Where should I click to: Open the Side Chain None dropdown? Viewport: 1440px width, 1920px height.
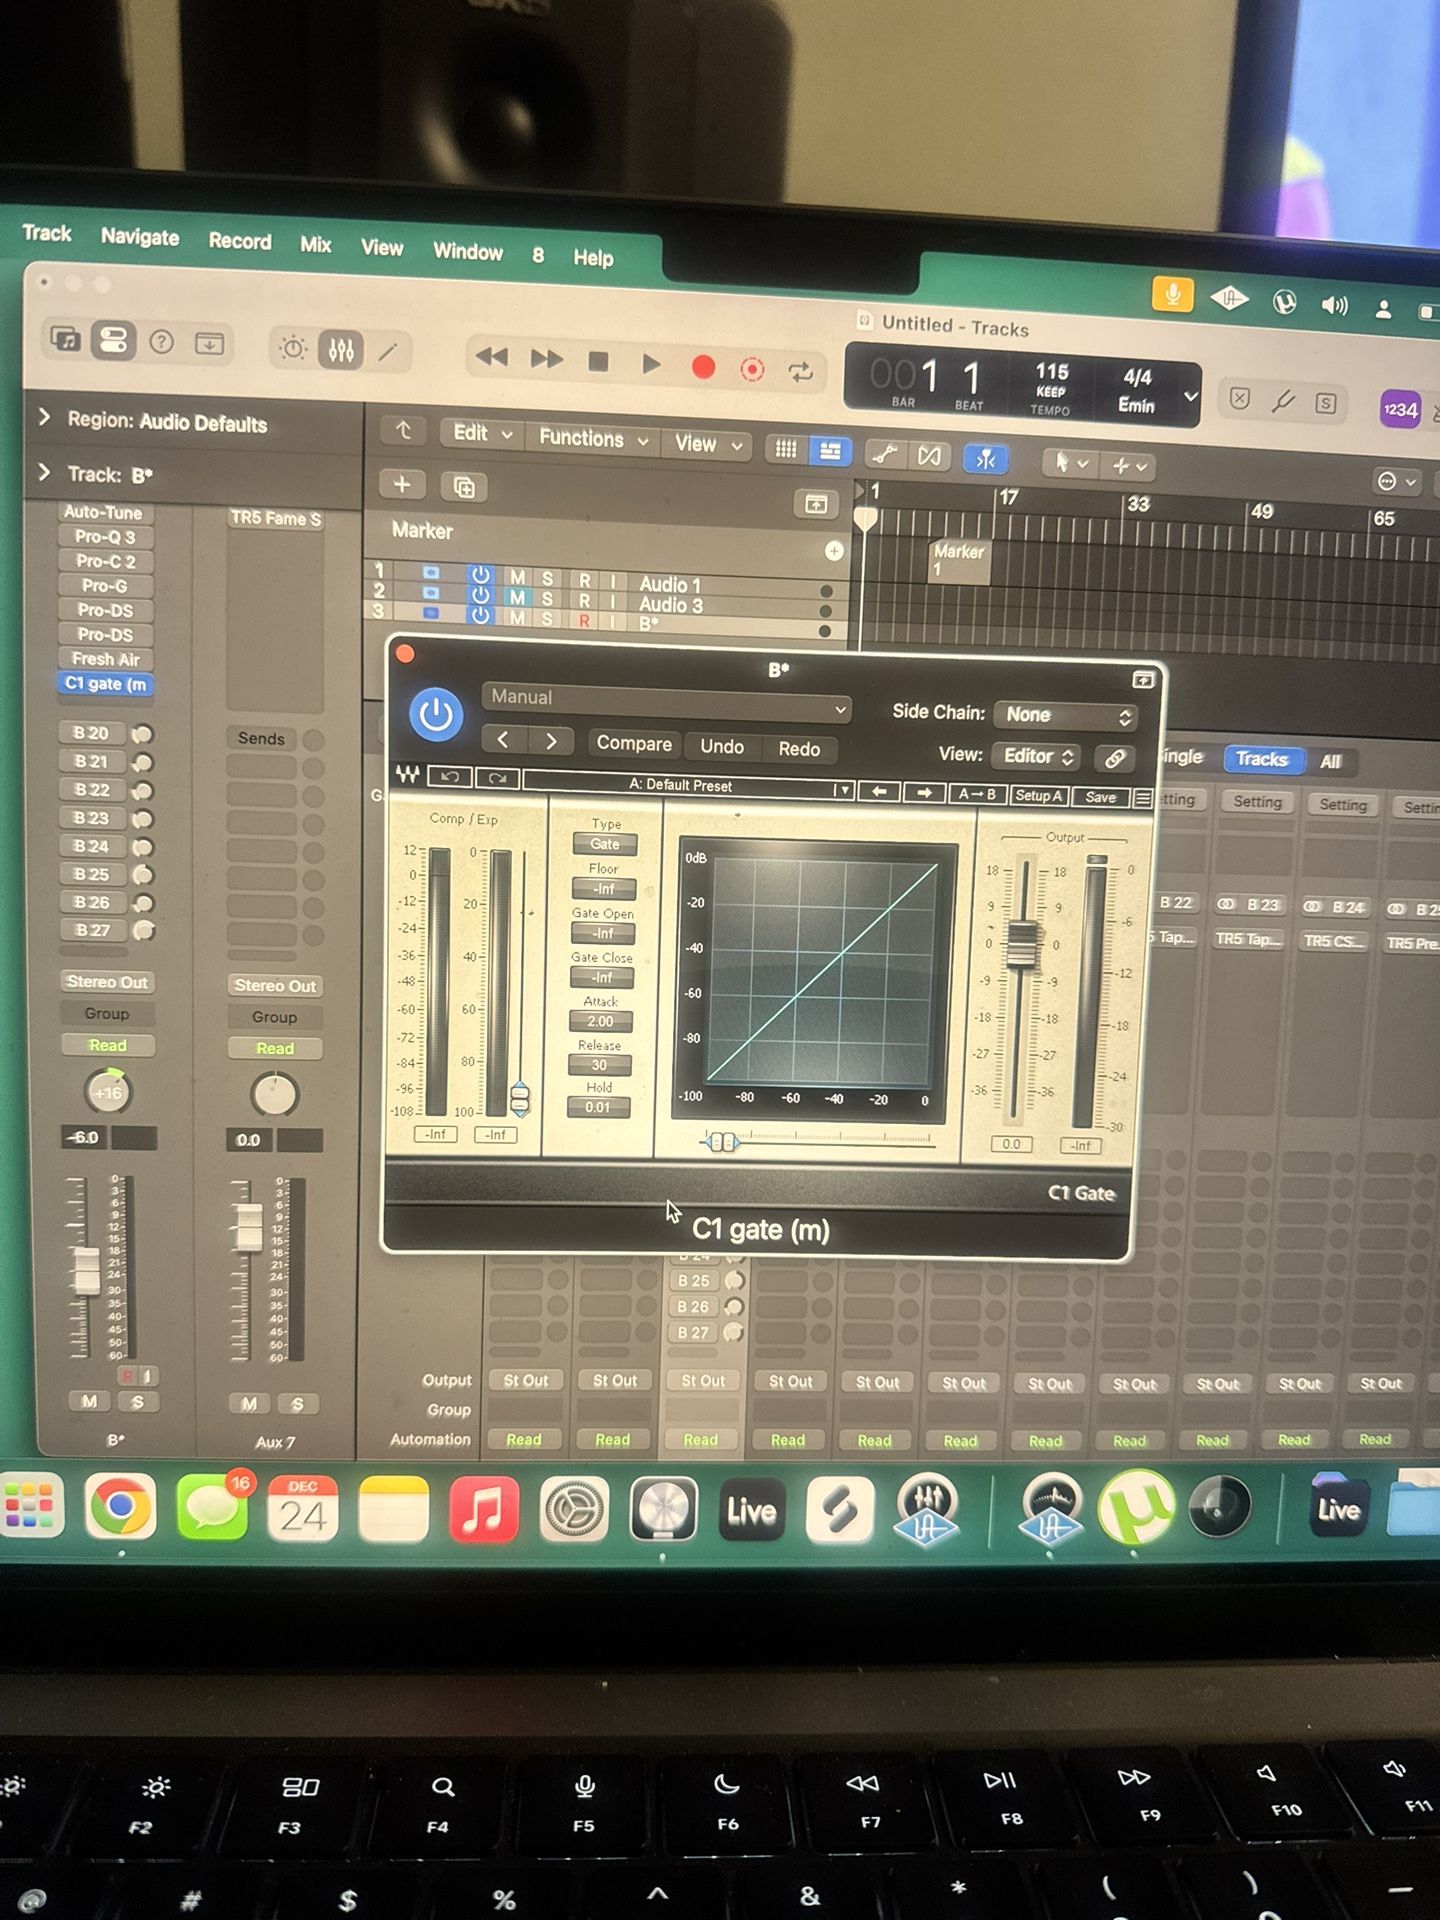coord(1068,716)
